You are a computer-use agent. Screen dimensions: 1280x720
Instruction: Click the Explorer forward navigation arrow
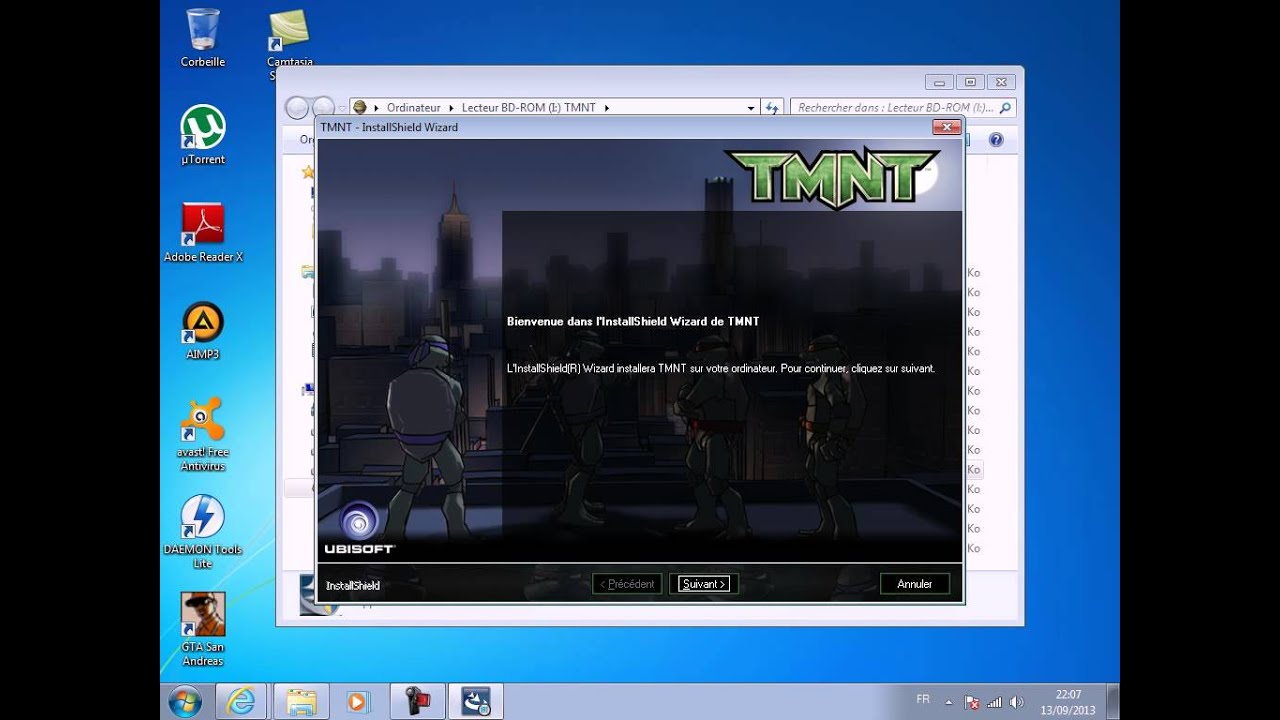323,107
